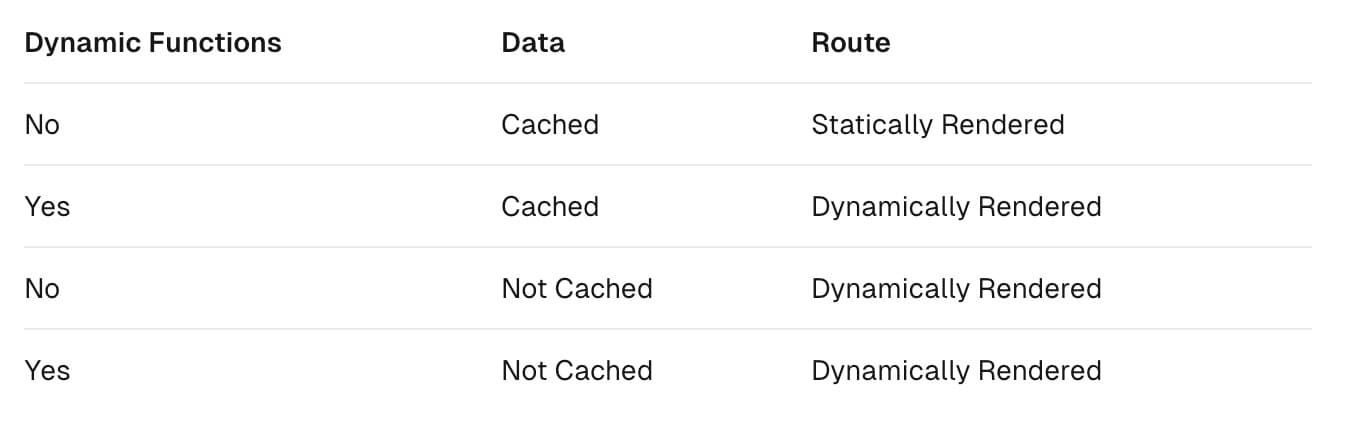Click Dynamically Rendered in the second row
The height and width of the screenshot is (448, 1360).
pos(956,207)
